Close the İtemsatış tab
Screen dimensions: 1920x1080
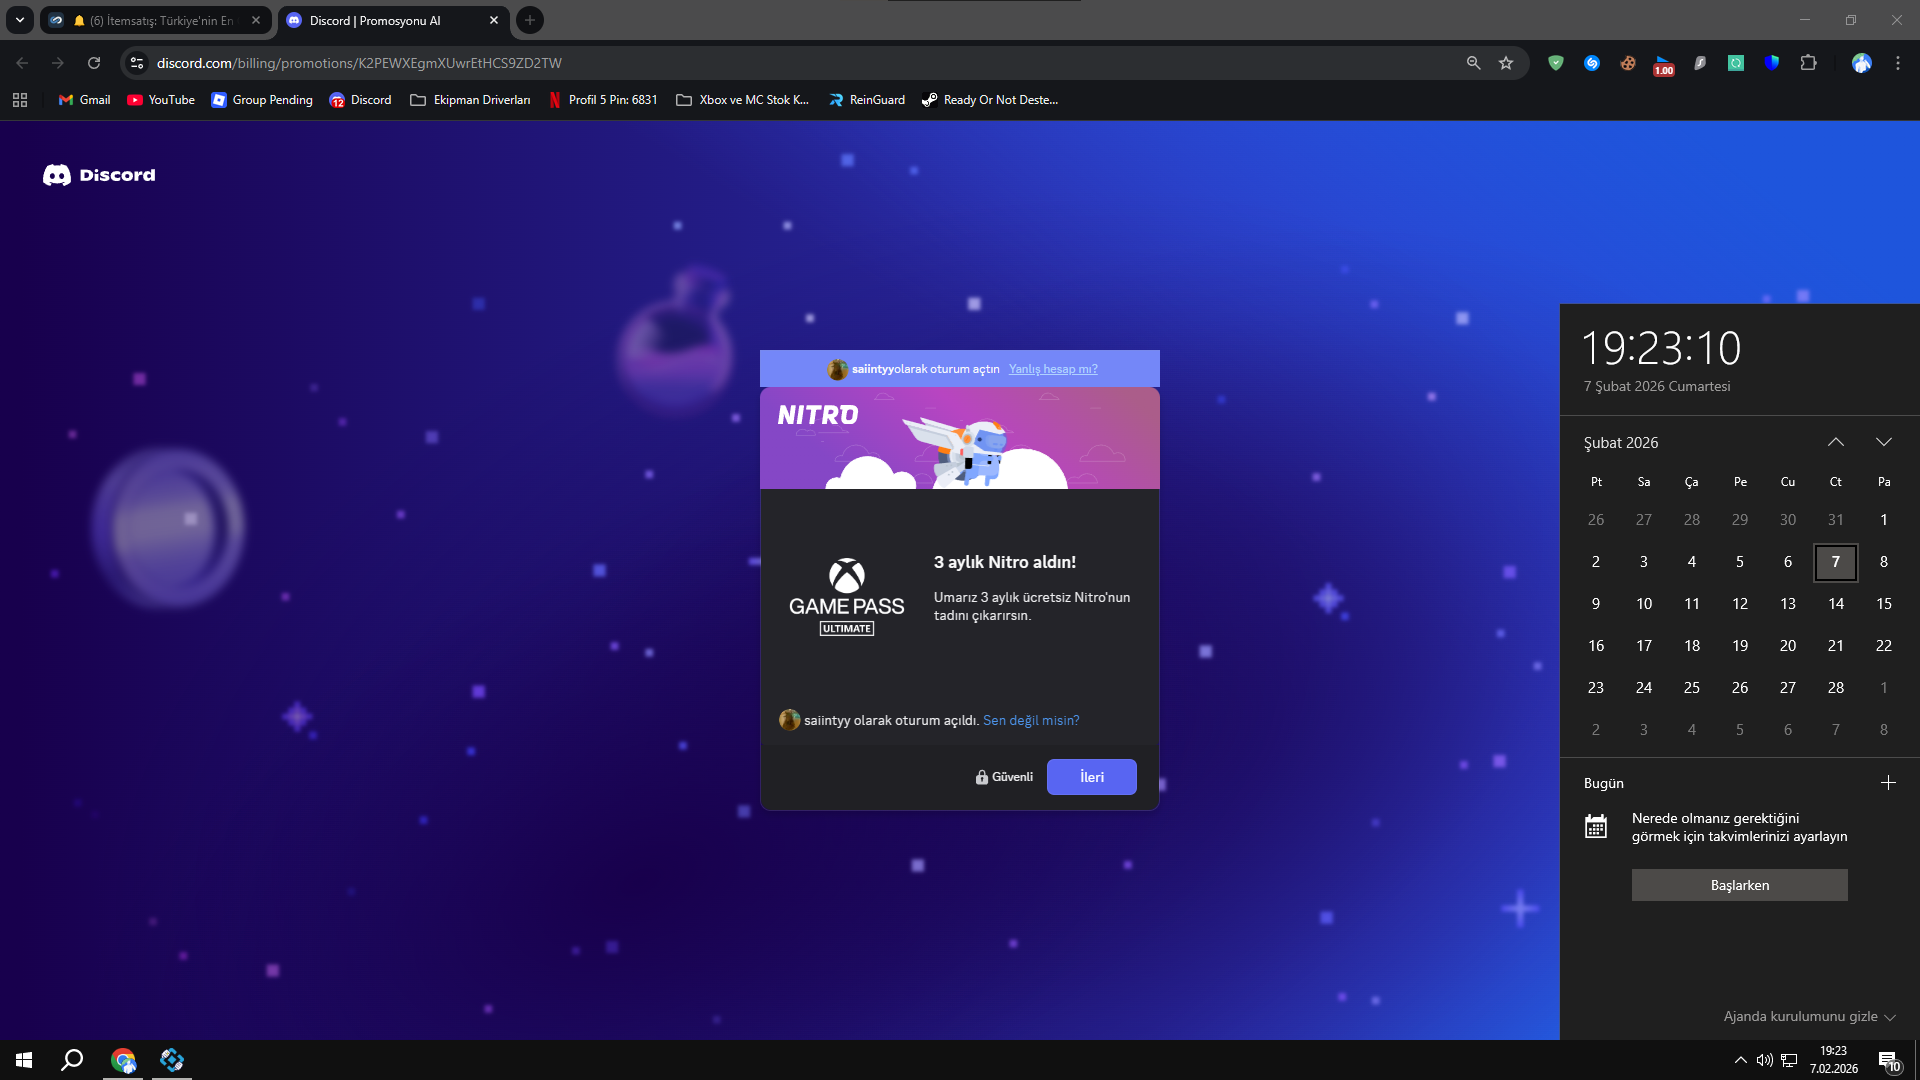256,20
